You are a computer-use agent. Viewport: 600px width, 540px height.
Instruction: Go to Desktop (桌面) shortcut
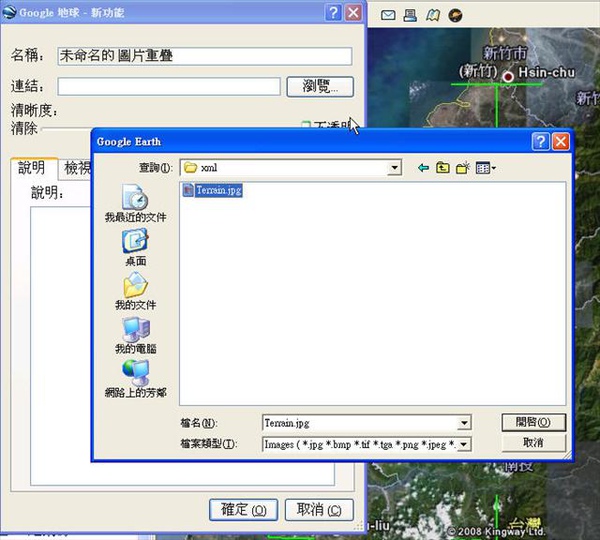pos(135,247)
